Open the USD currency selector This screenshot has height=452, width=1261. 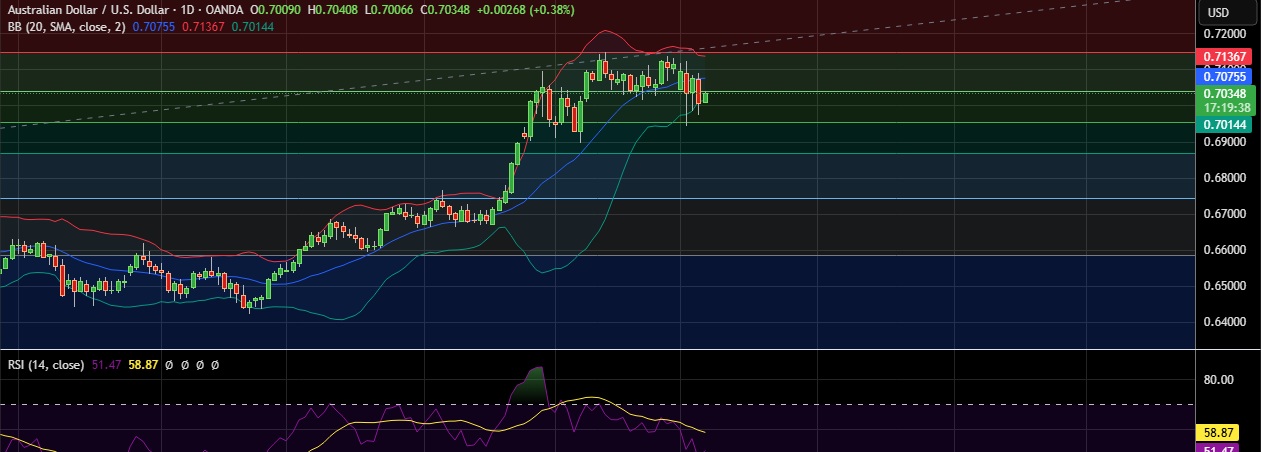click(x=1218, y=12)
